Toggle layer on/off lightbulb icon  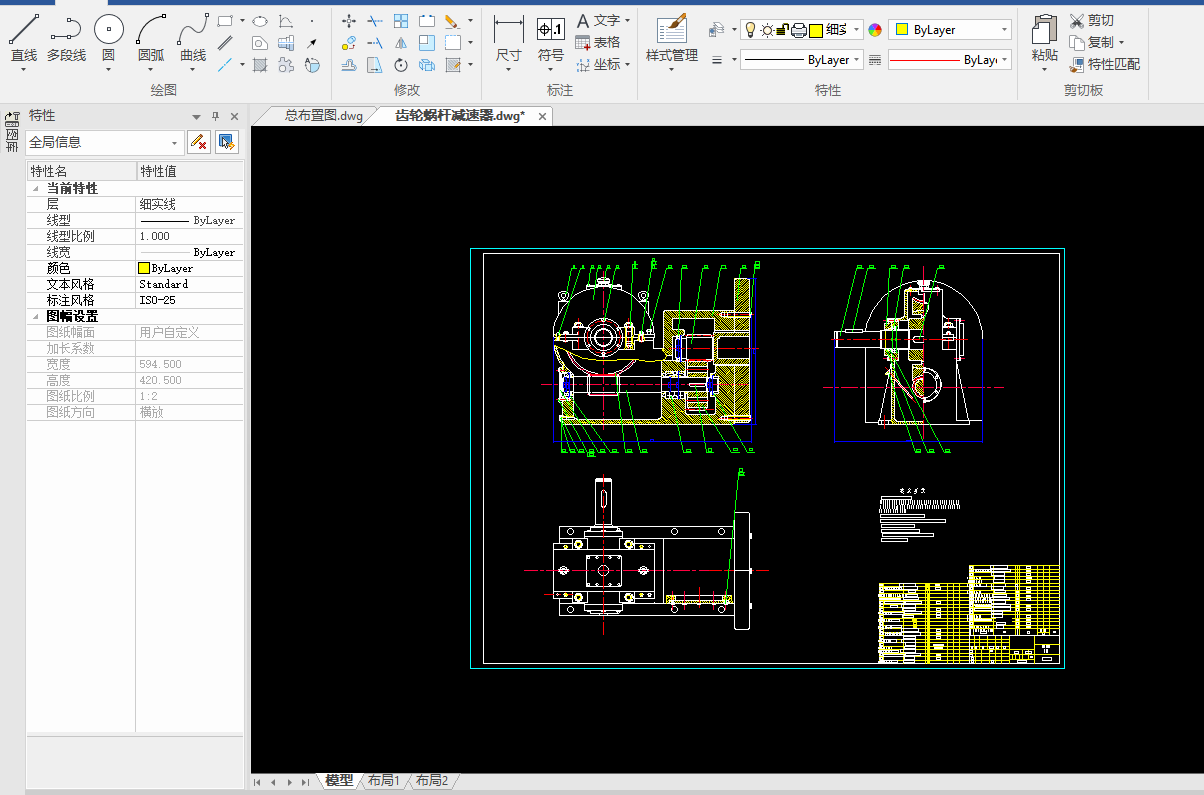[x=750, y=30]
